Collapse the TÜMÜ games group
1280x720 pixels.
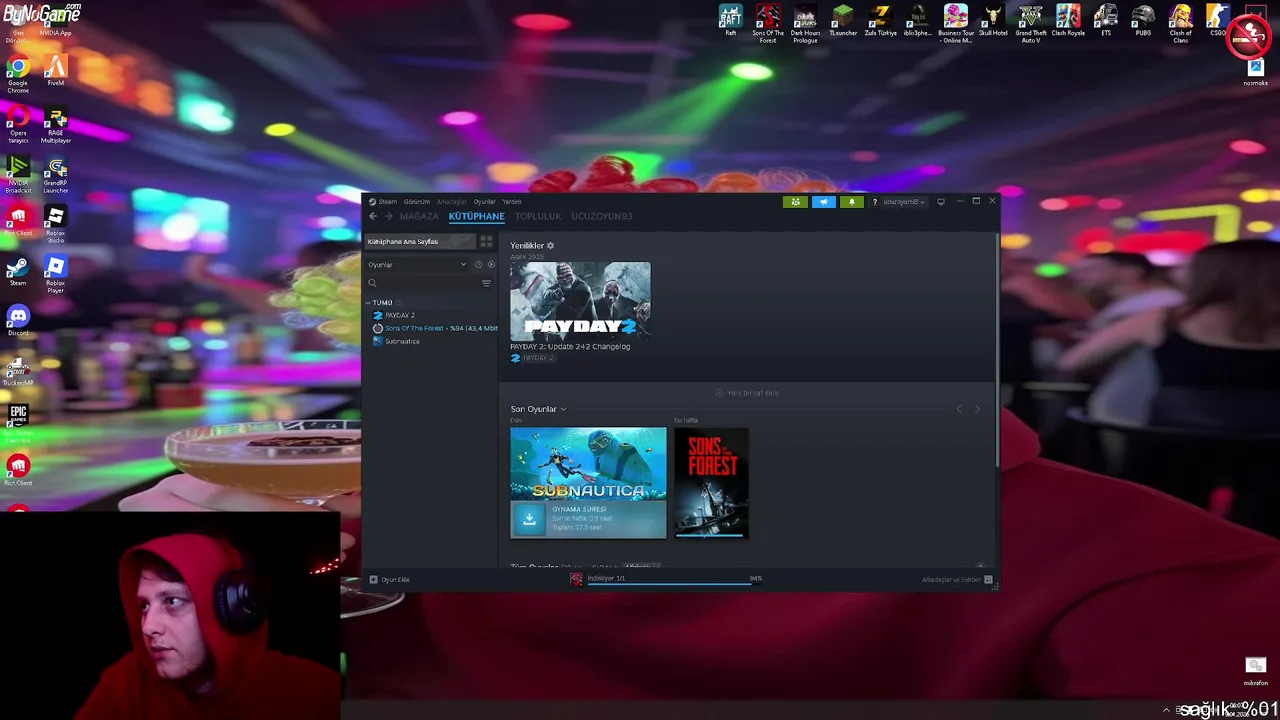click(x=368, y=302)
